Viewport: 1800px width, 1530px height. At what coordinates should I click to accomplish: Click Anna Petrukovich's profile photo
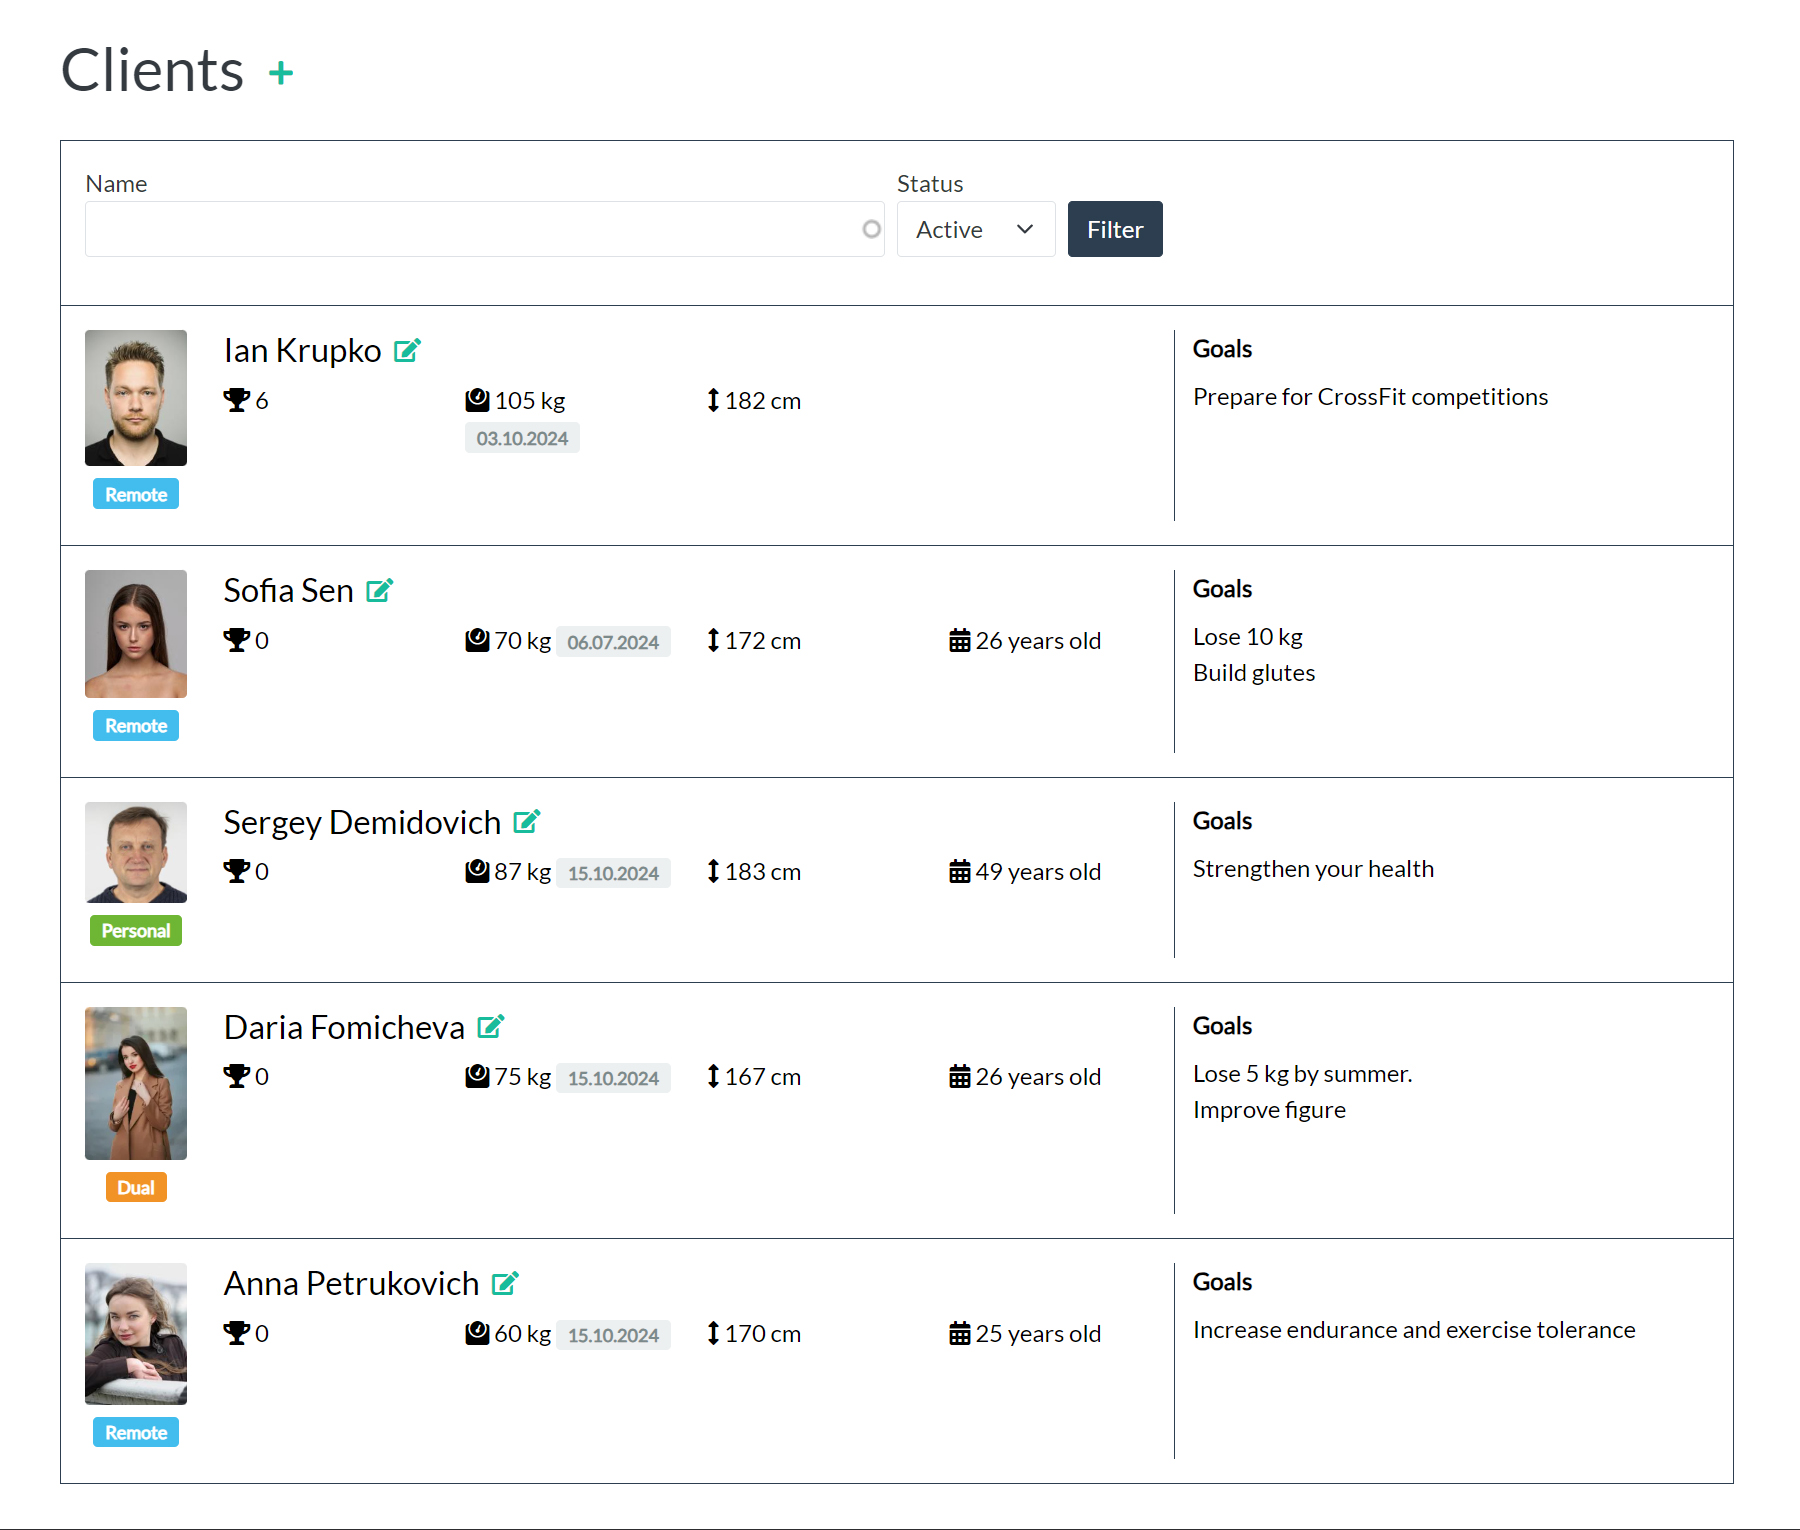coord(136,1334)
